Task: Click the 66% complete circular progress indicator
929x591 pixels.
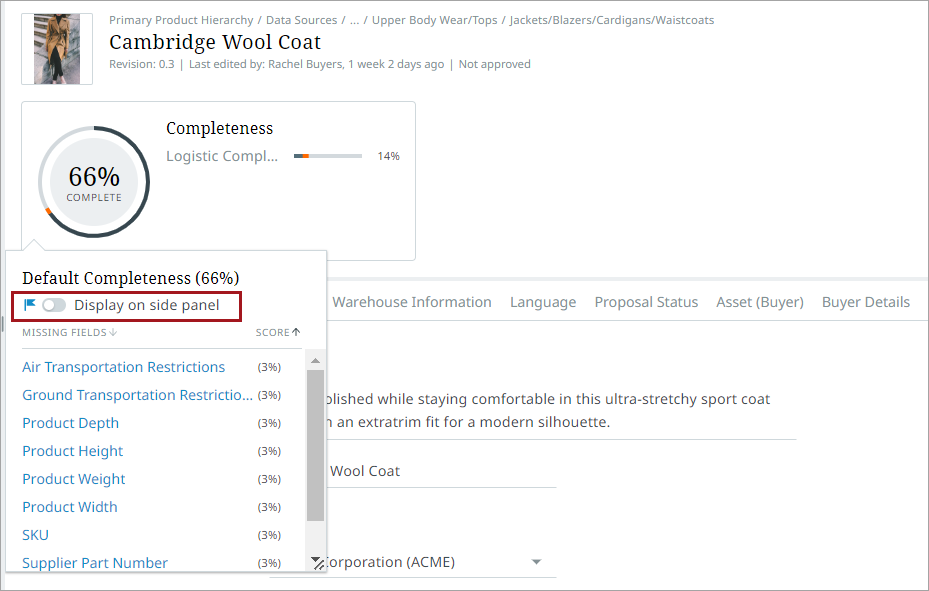Action: 94,182
